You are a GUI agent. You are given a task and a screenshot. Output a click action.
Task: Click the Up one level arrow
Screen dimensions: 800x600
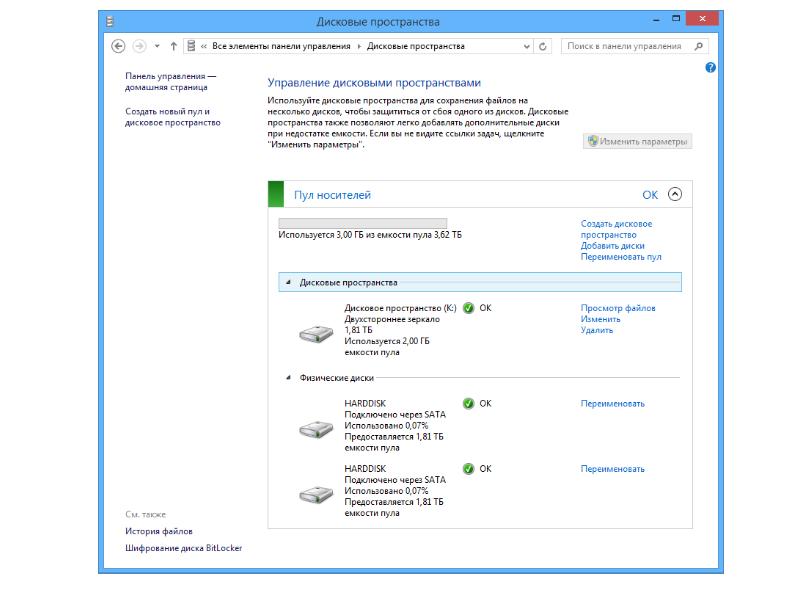(174, 46)
